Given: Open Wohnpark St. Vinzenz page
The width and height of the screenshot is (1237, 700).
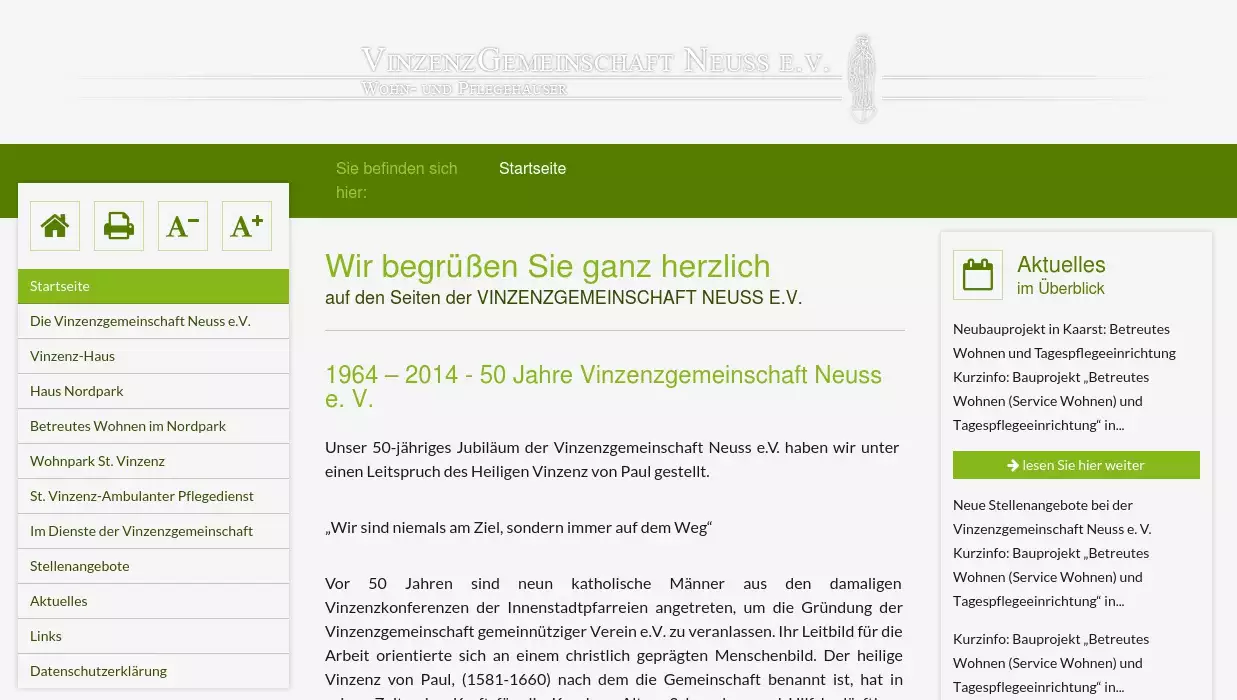Looking at the screenshot, I should [x=153, y=461].
